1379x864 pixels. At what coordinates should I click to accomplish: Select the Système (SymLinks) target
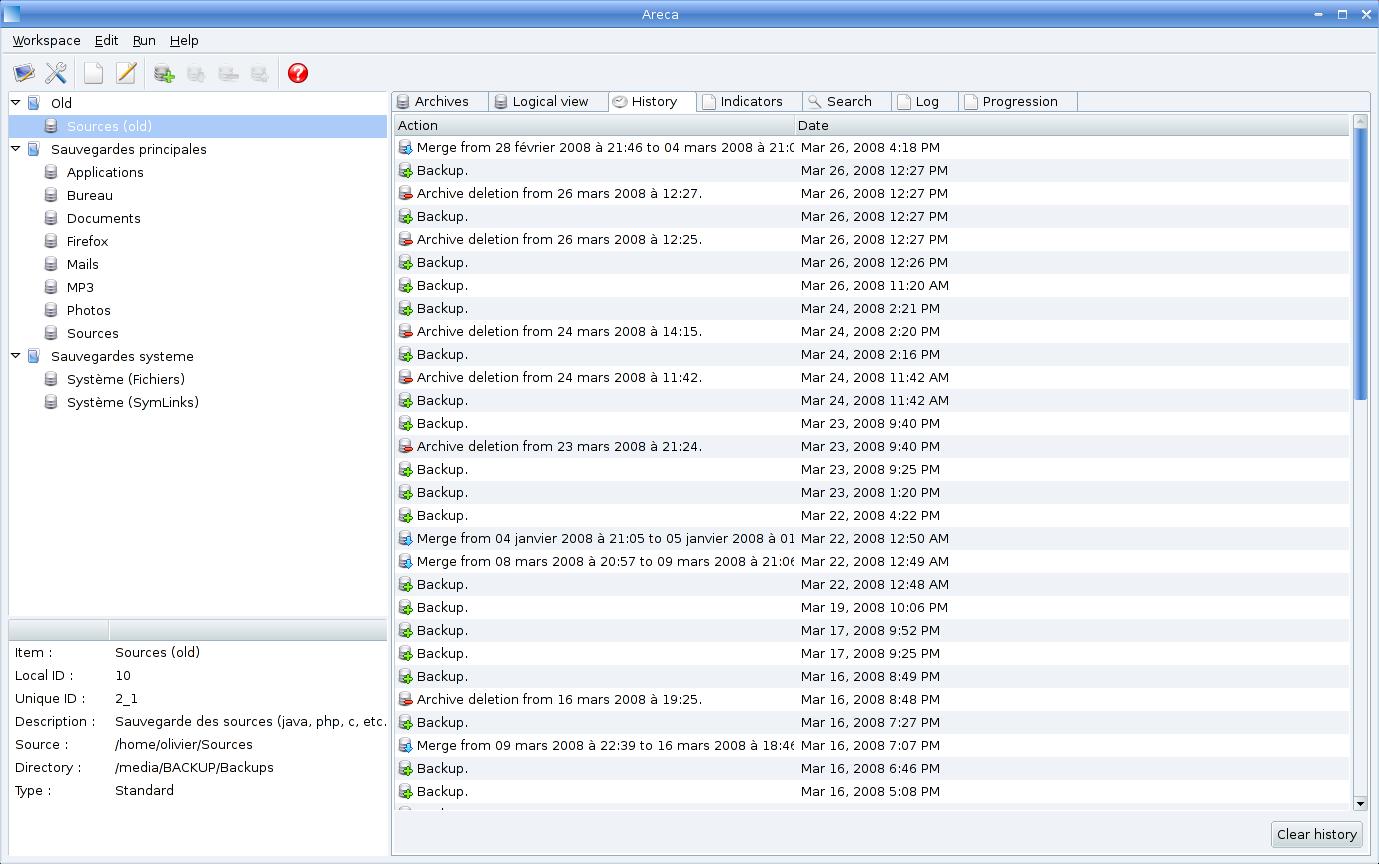coord(133,402)
